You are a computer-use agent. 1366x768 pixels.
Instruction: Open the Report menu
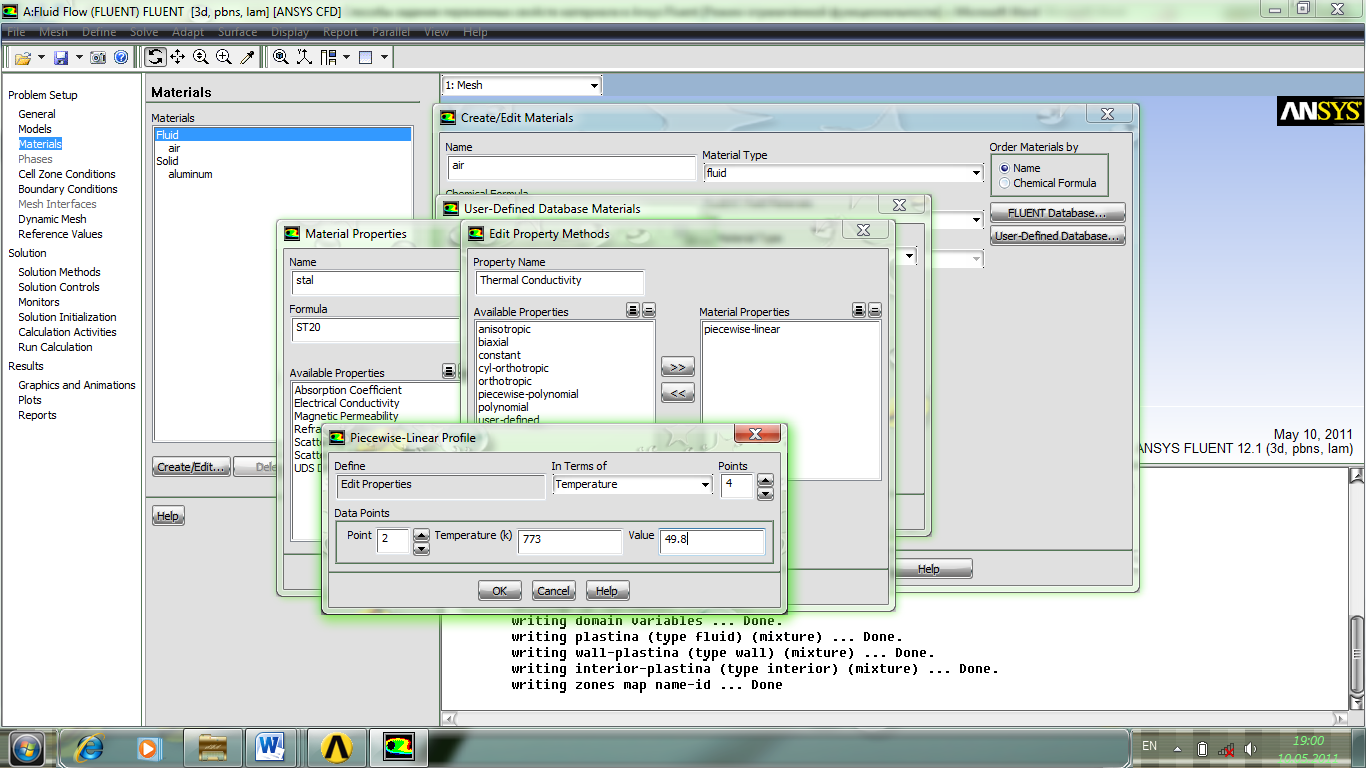click(x=340, y=32)
